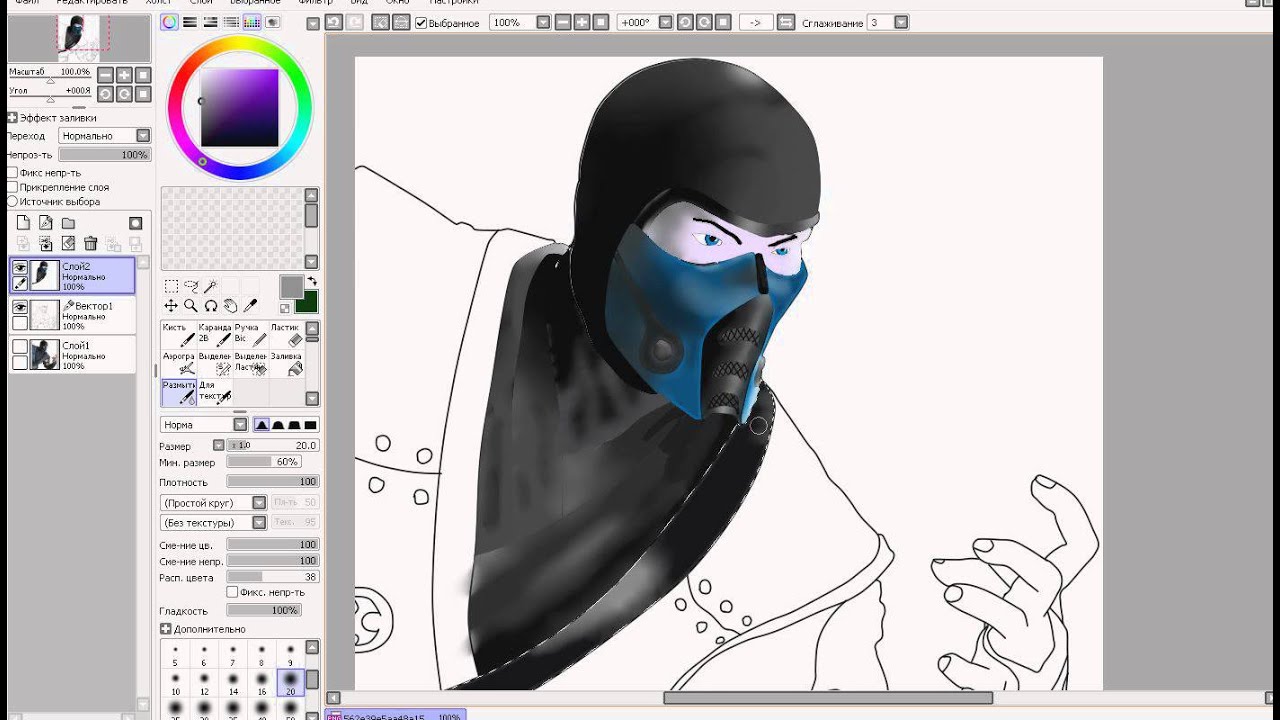
Task: Choose the rectangular selection tool
Action: click(x=171, y=286)
